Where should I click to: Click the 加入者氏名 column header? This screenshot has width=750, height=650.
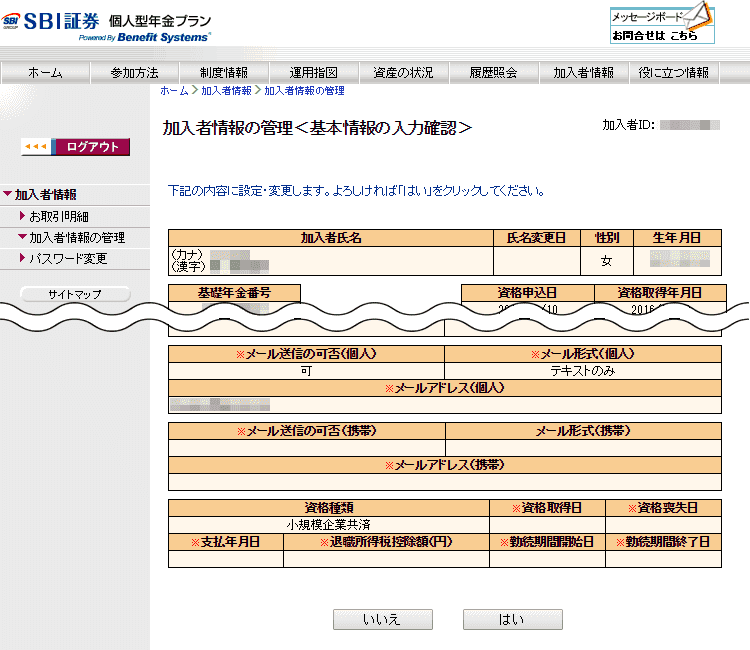331,238
